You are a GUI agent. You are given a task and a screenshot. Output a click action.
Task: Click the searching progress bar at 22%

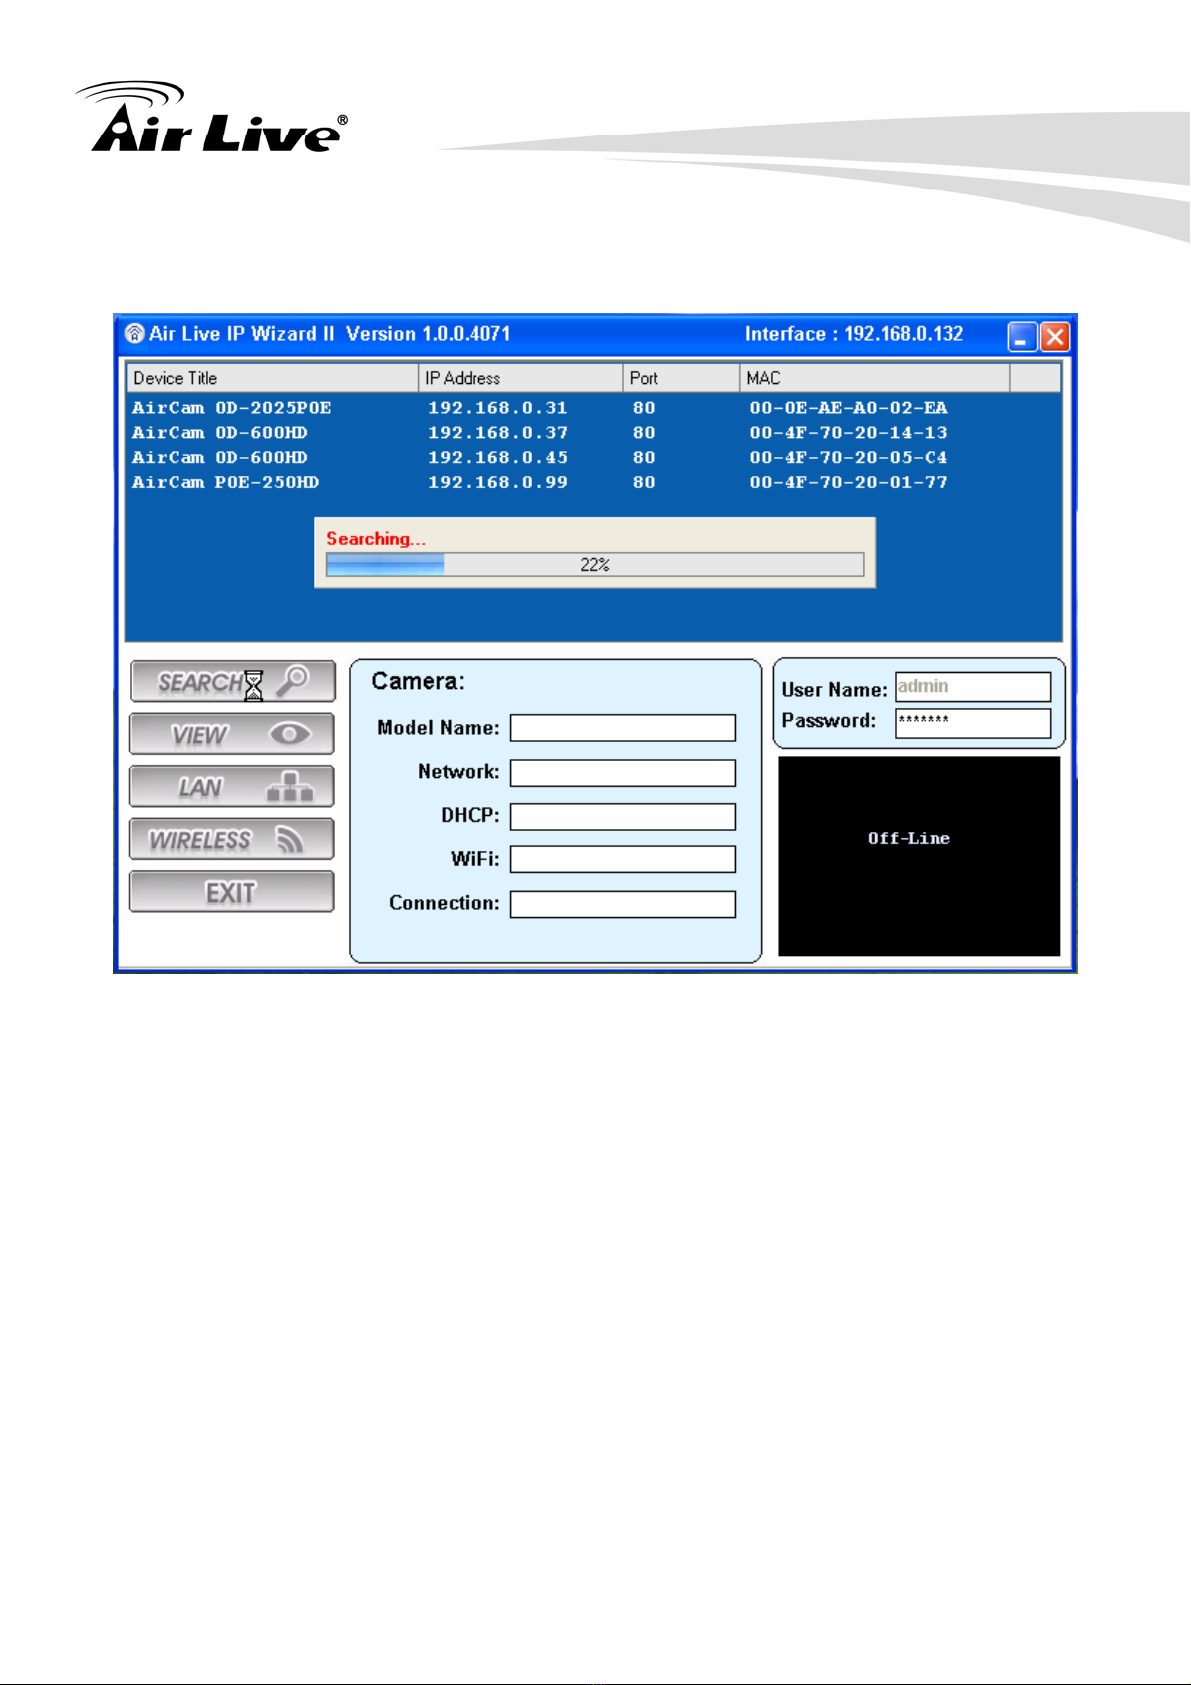595,565
